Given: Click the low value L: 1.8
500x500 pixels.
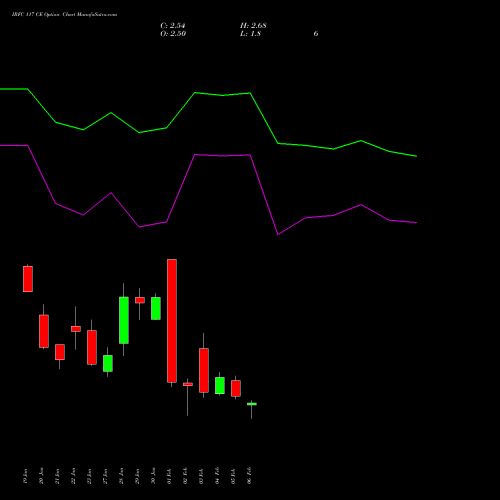Looking at the screenshot, I should (x=250, y=34).
